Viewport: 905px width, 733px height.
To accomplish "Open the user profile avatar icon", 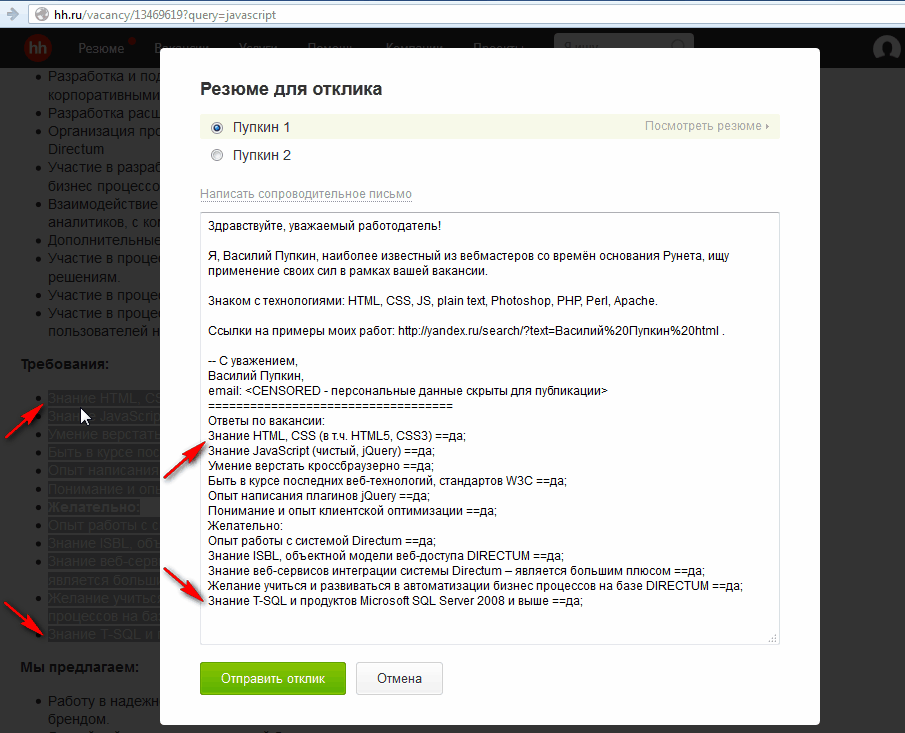I will point(887,48).
